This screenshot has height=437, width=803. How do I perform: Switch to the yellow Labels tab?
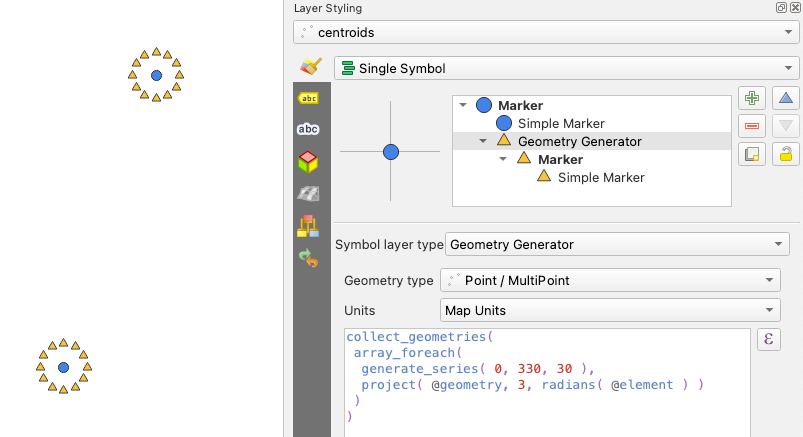click(308, 98)
